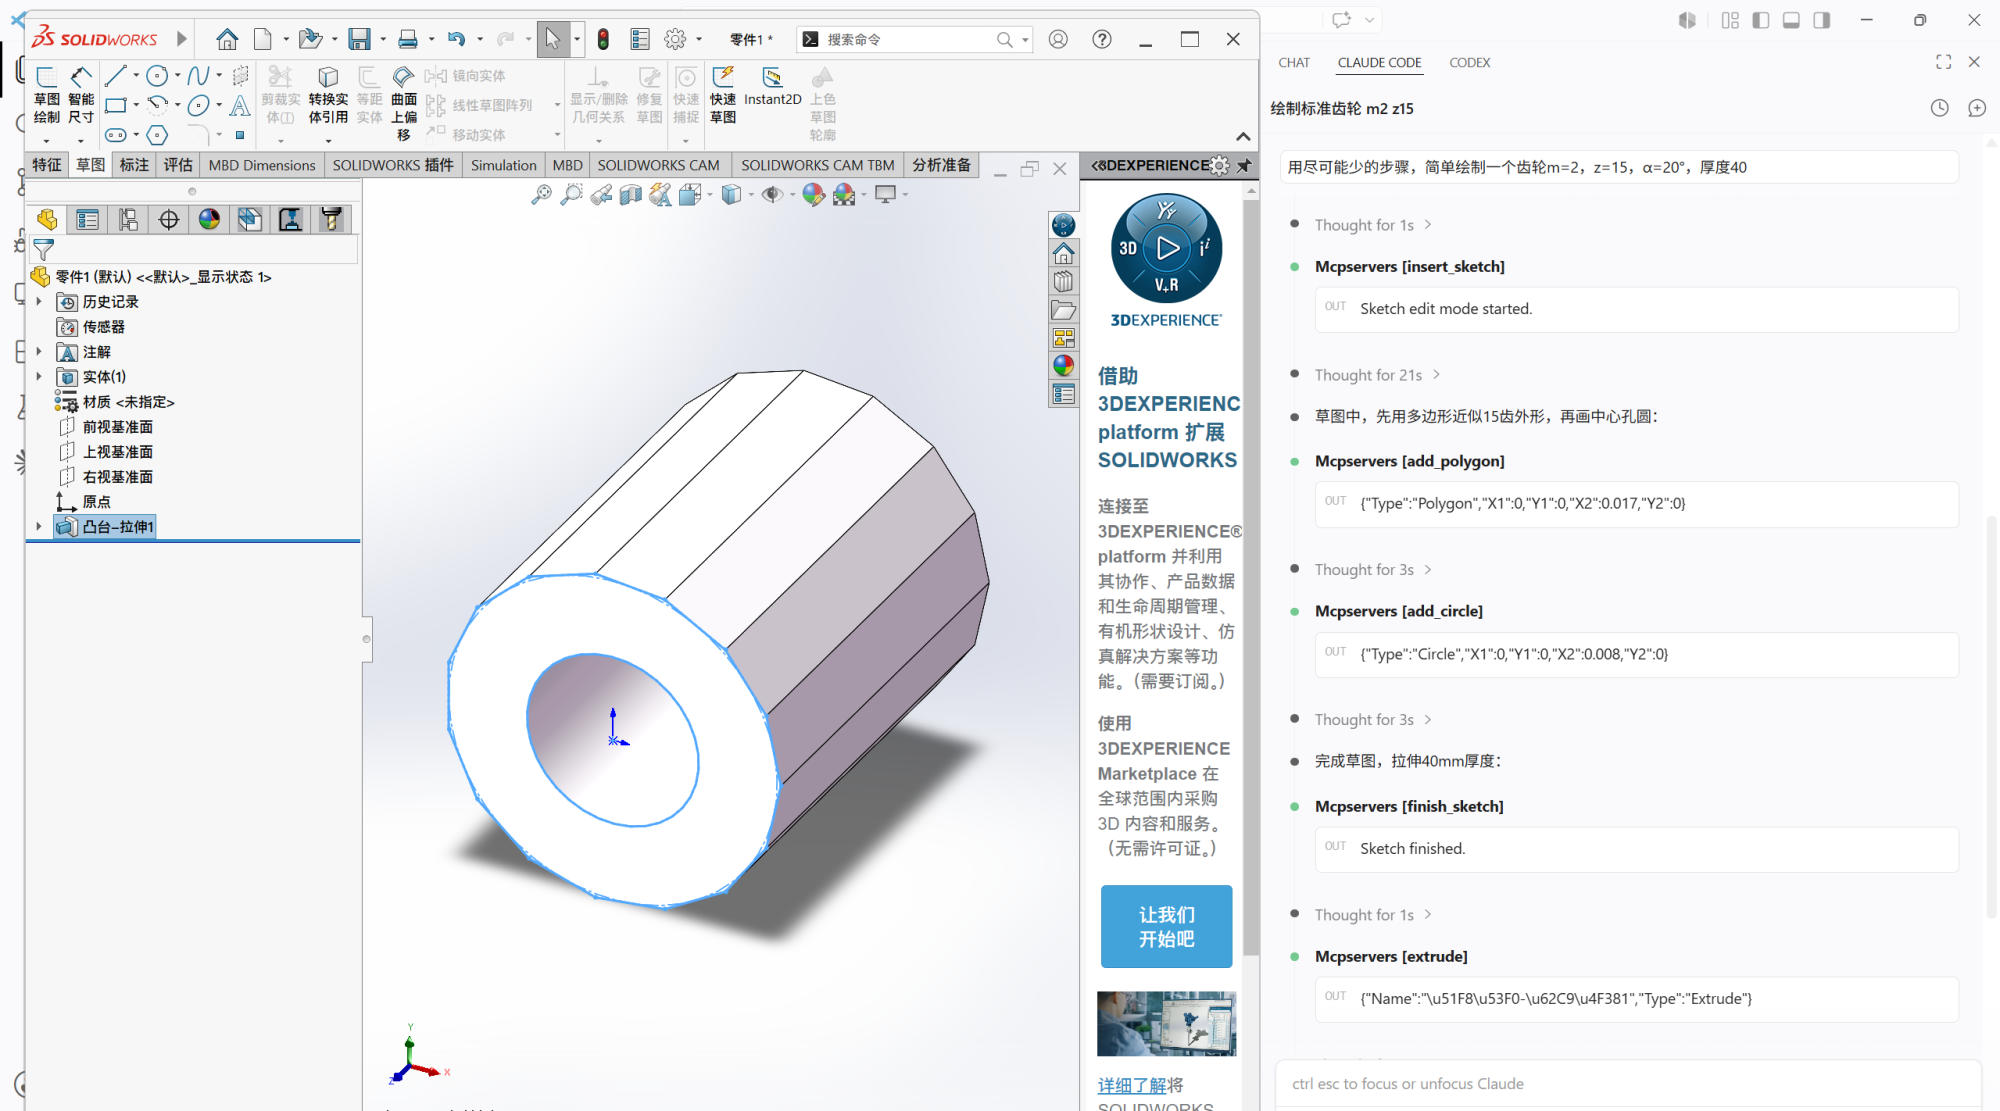The width and height of the screenshot is (2000, 1111).
Task: Collapse the CommandManager ribbon chevron
Action: pos(1243,136)
